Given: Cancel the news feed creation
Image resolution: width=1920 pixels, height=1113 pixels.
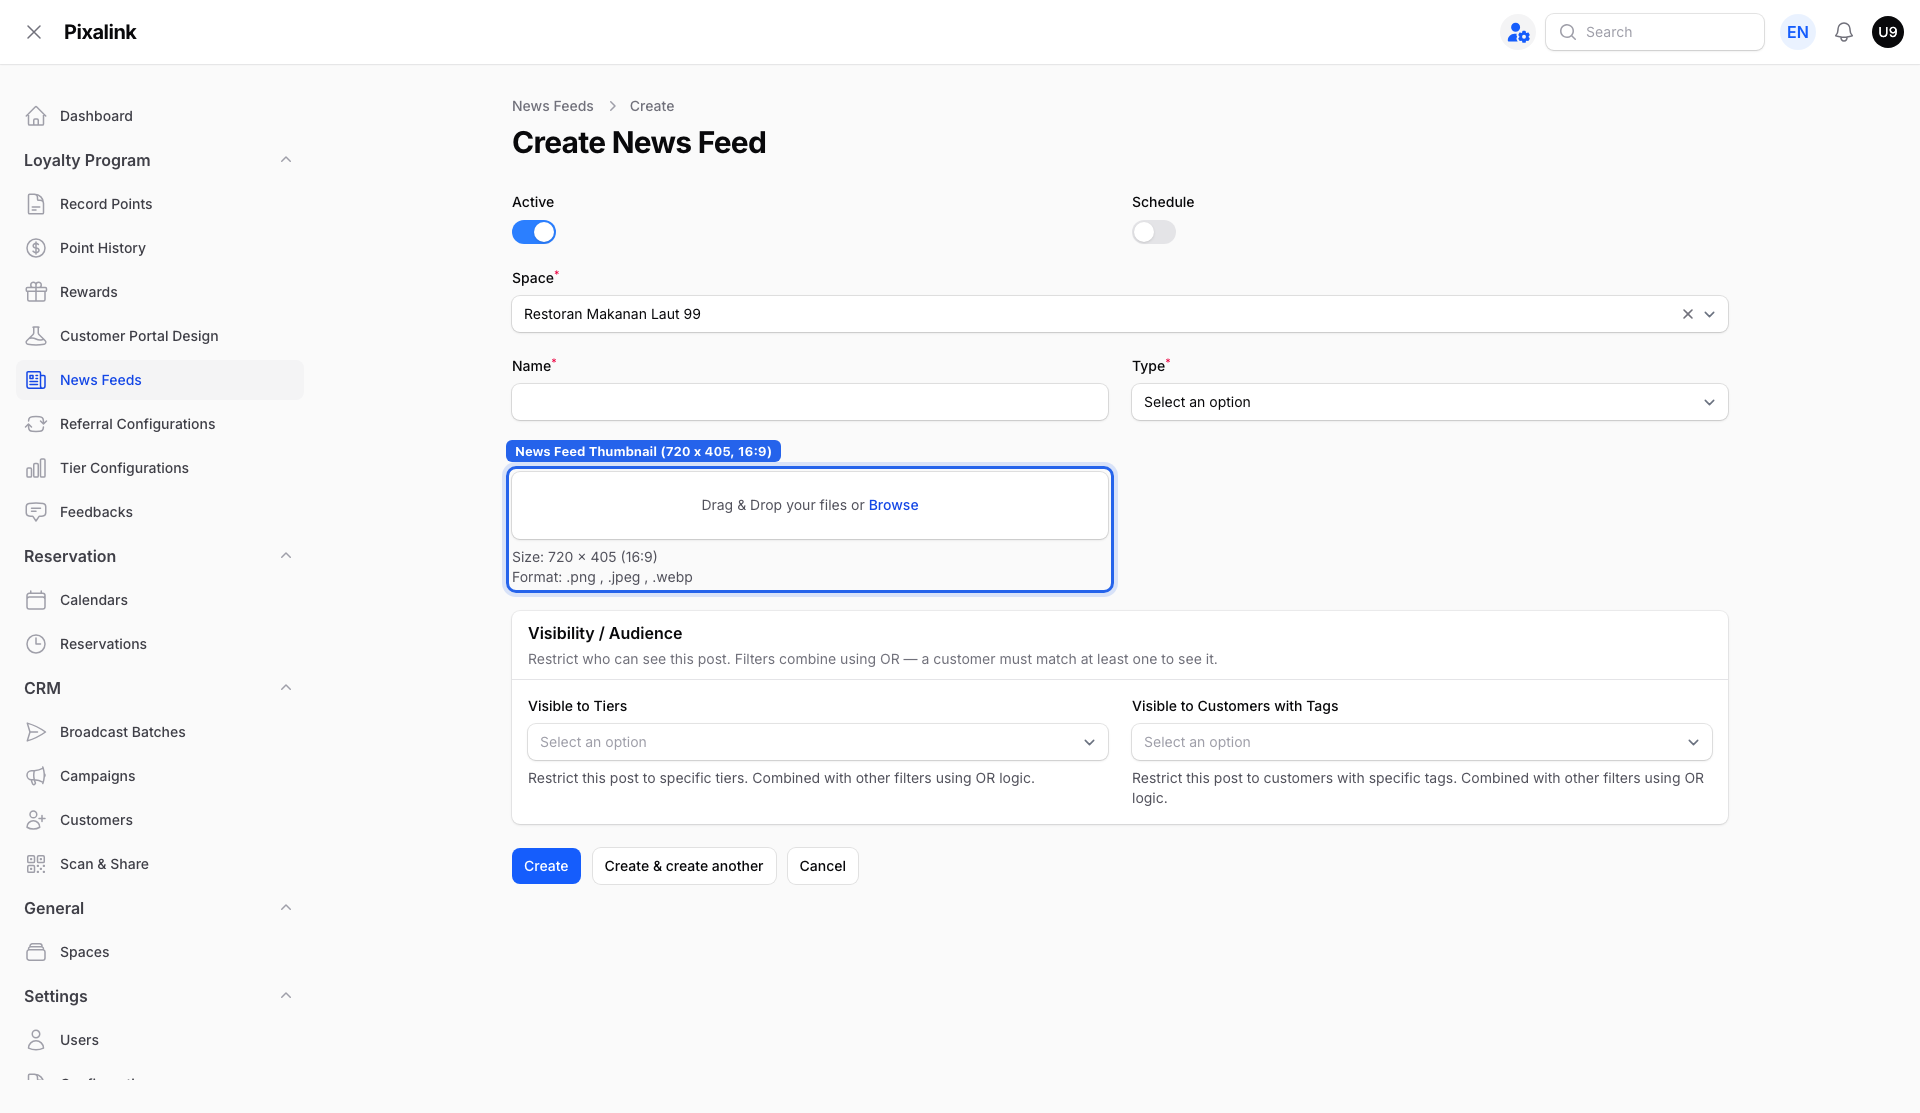Looking at the screenshot, I should point(823,866).
